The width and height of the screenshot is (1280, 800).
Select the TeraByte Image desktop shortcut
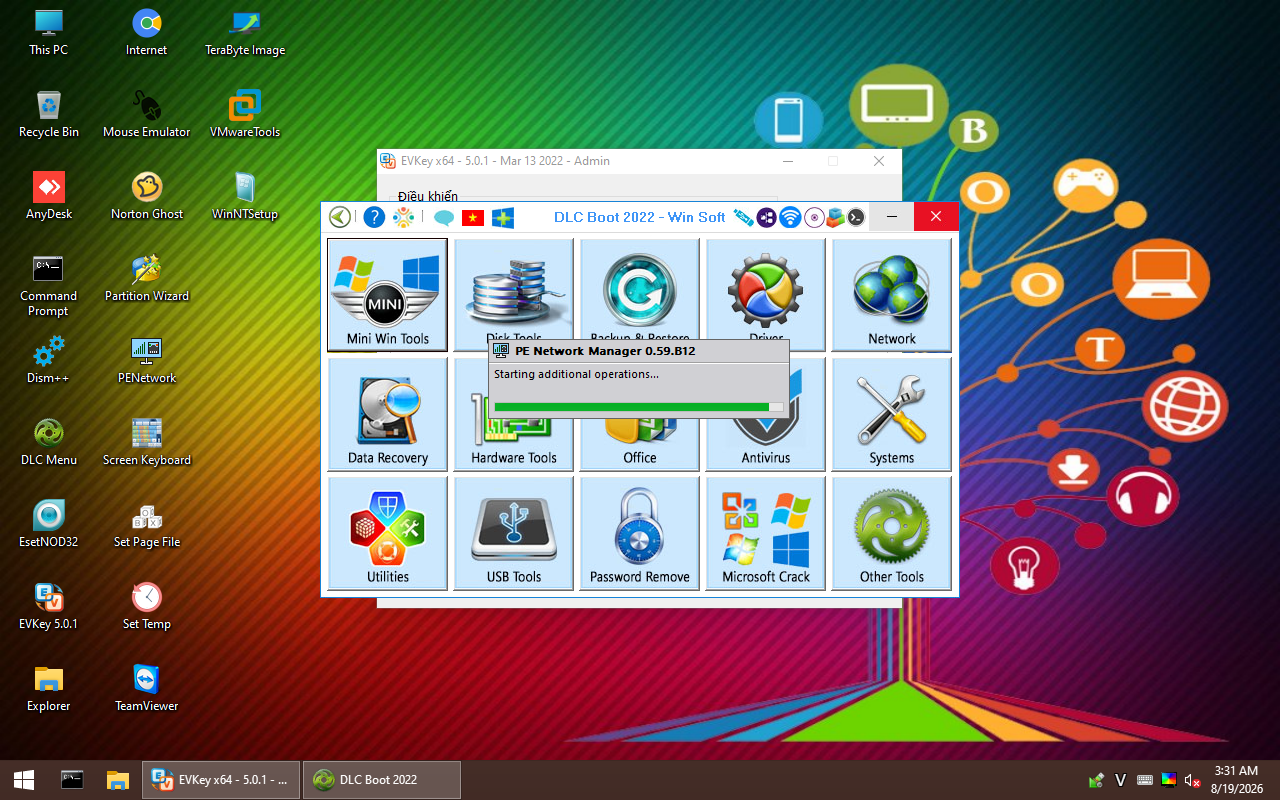click(x=245, y=32)
